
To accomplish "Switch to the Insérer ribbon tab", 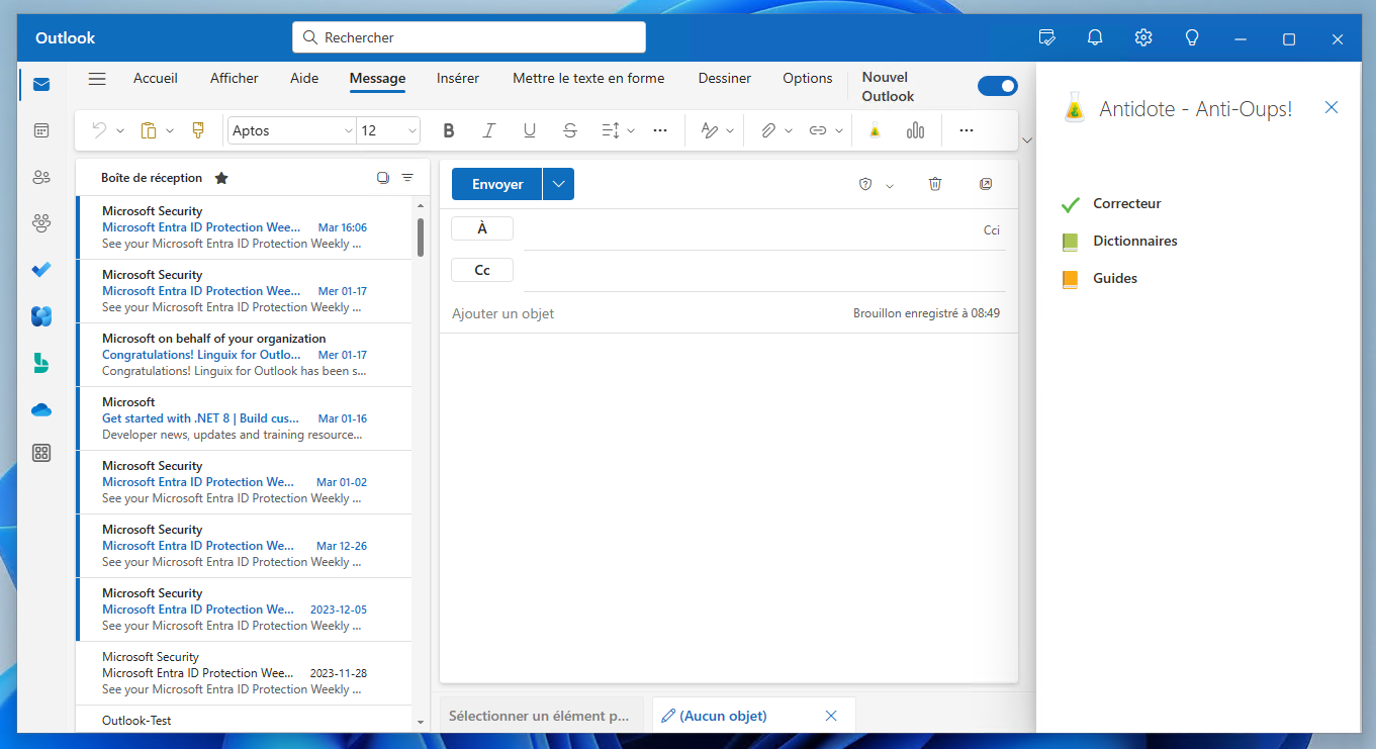I will [458, 78].
